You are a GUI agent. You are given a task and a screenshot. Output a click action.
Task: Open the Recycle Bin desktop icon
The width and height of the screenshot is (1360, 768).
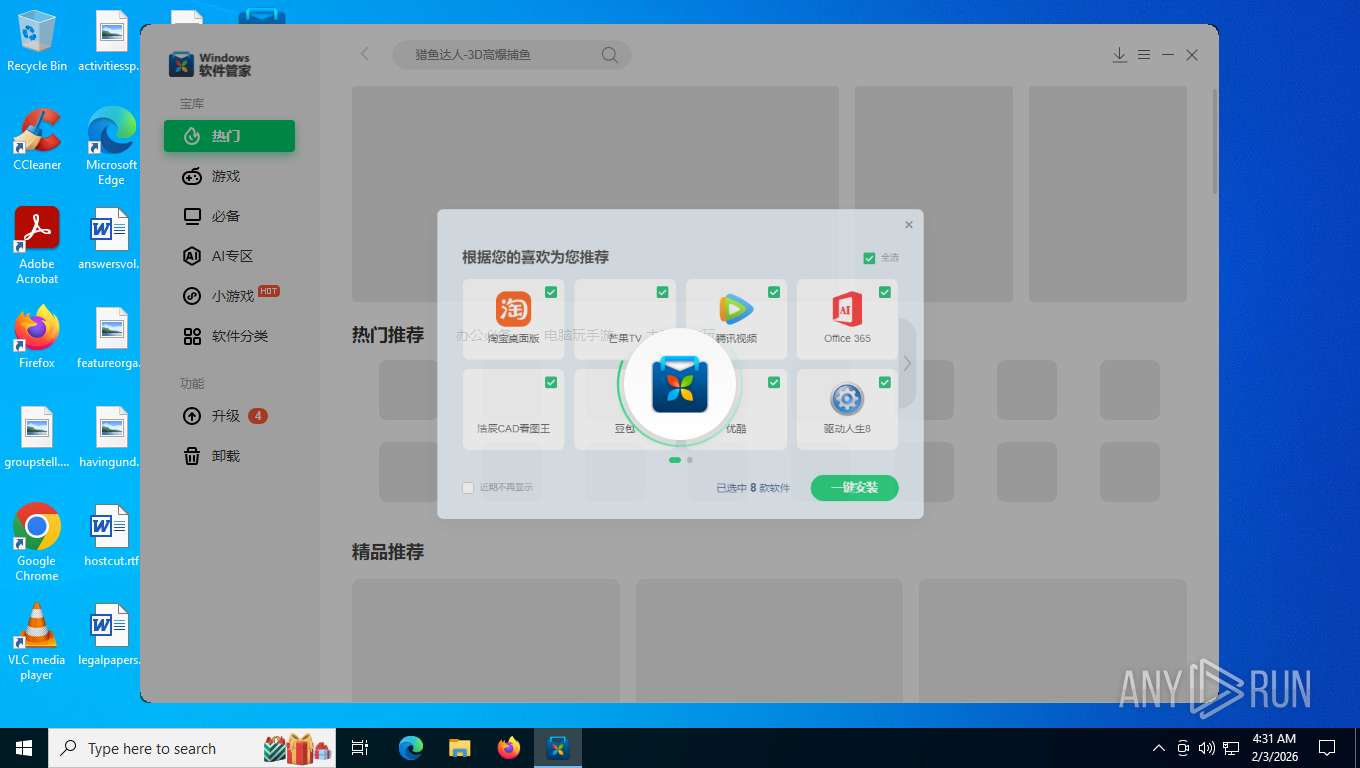(37, 42)
